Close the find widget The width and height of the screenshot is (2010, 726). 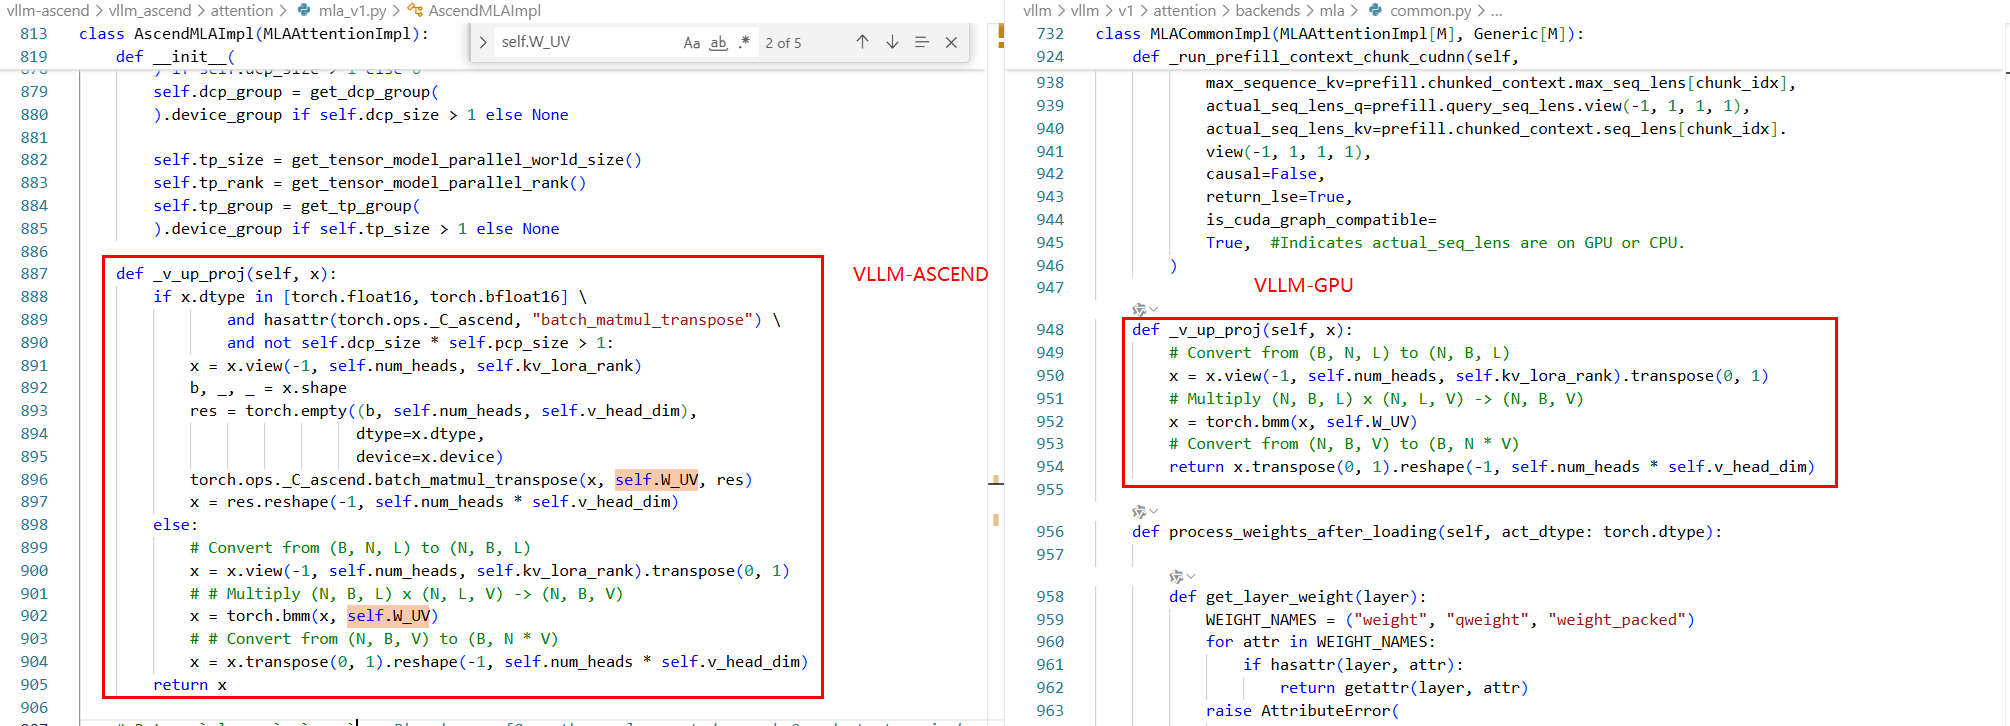tap(951, 42)
